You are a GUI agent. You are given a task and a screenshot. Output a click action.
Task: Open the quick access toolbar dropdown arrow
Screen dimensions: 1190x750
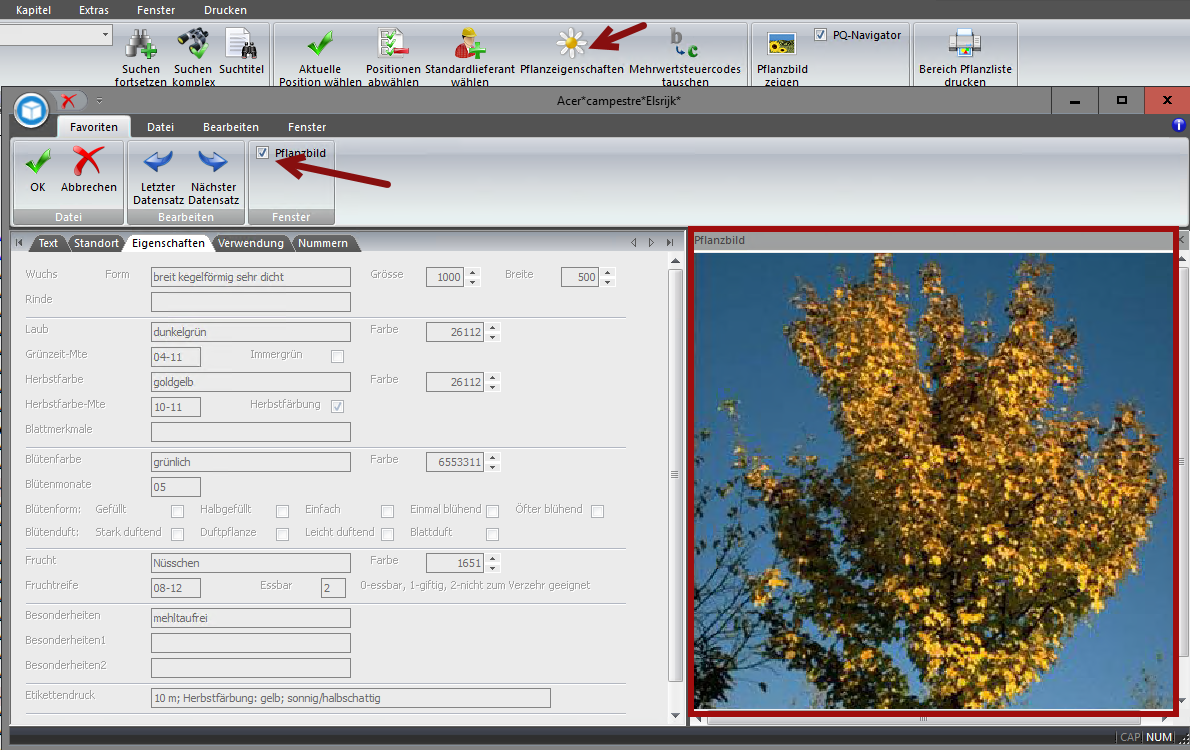[99, 101]
